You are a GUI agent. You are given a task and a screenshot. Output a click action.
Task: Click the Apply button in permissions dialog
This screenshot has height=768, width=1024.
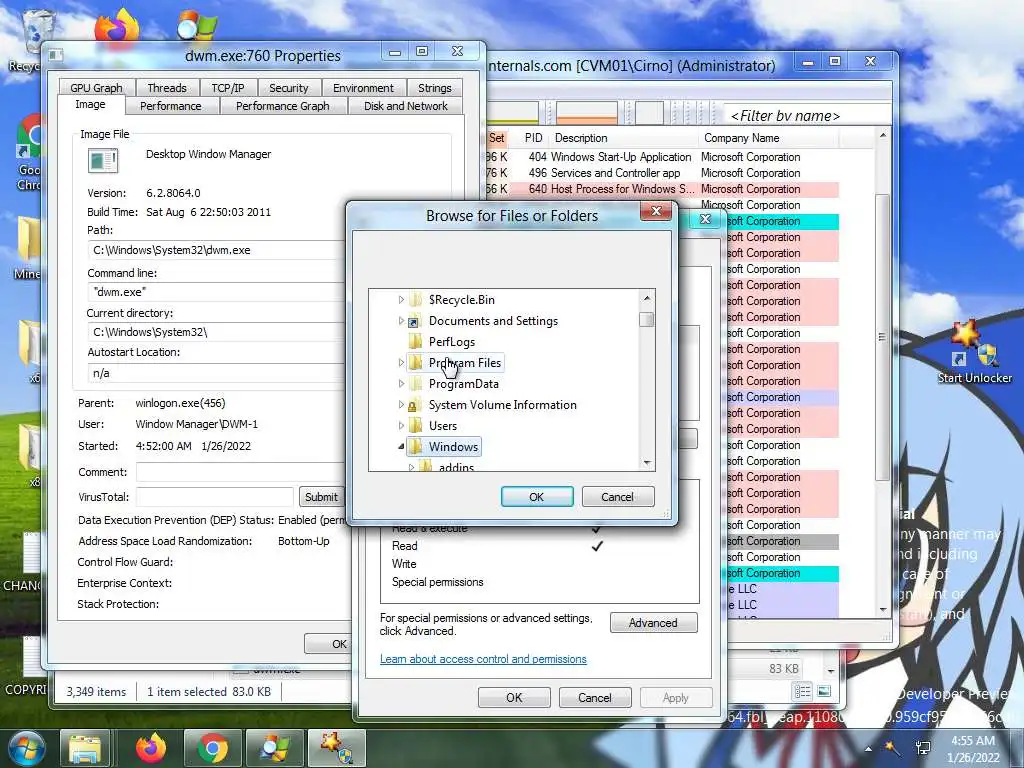pyautogui.click(x=675, y=697)
